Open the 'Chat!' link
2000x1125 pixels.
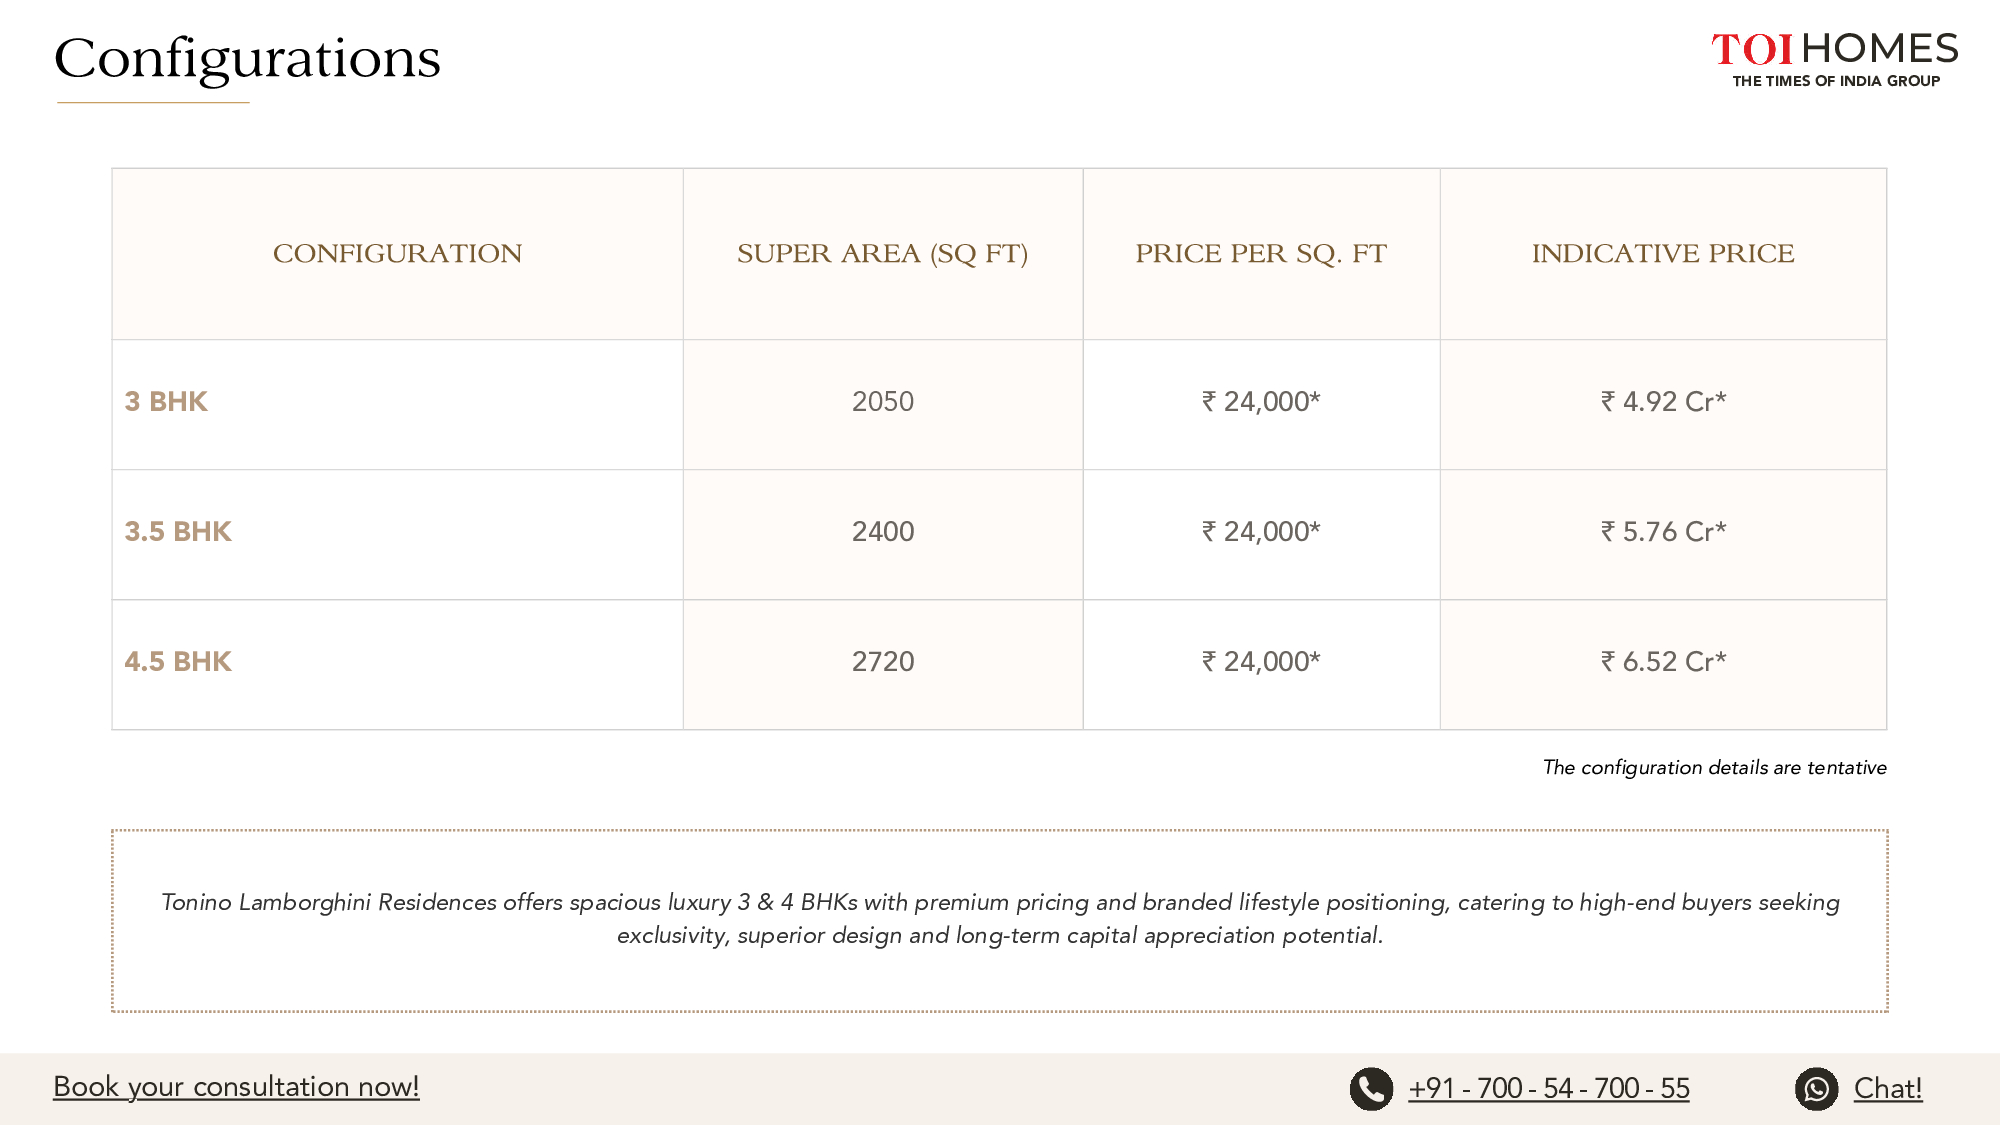pos(1888,1088)
